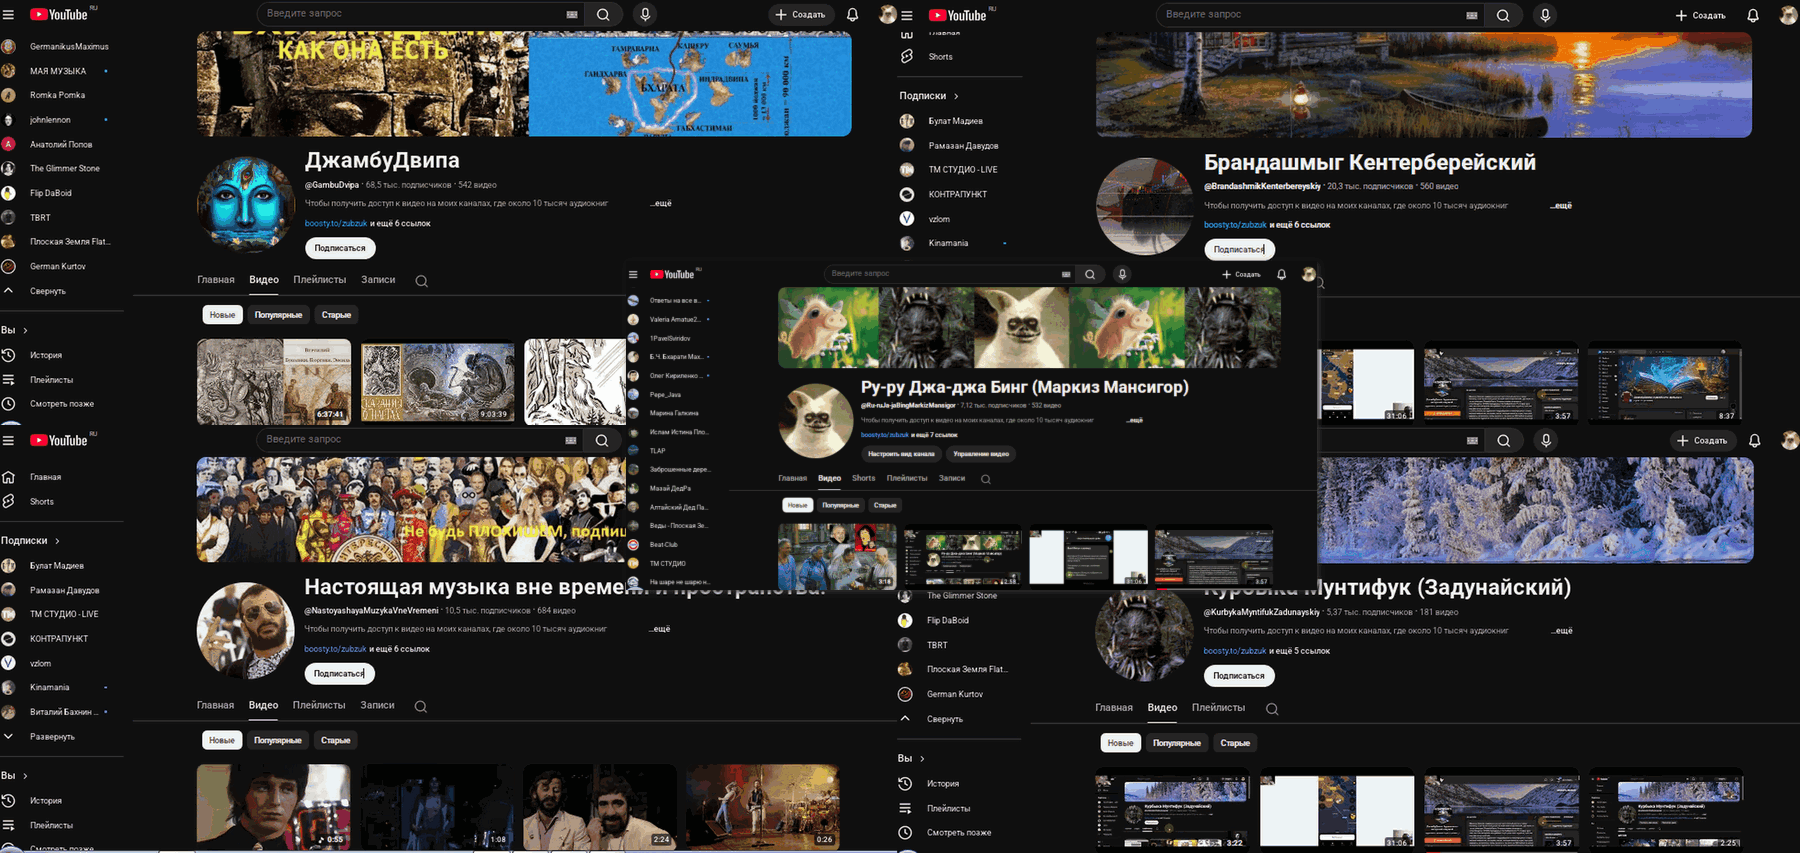Image resolution: width=1800 pixels, height=853 pixels.
Task: Expand subscriptions with Развернуть in Настоящая музыка window
Action: pyautogui.click(x=52, y=737)
